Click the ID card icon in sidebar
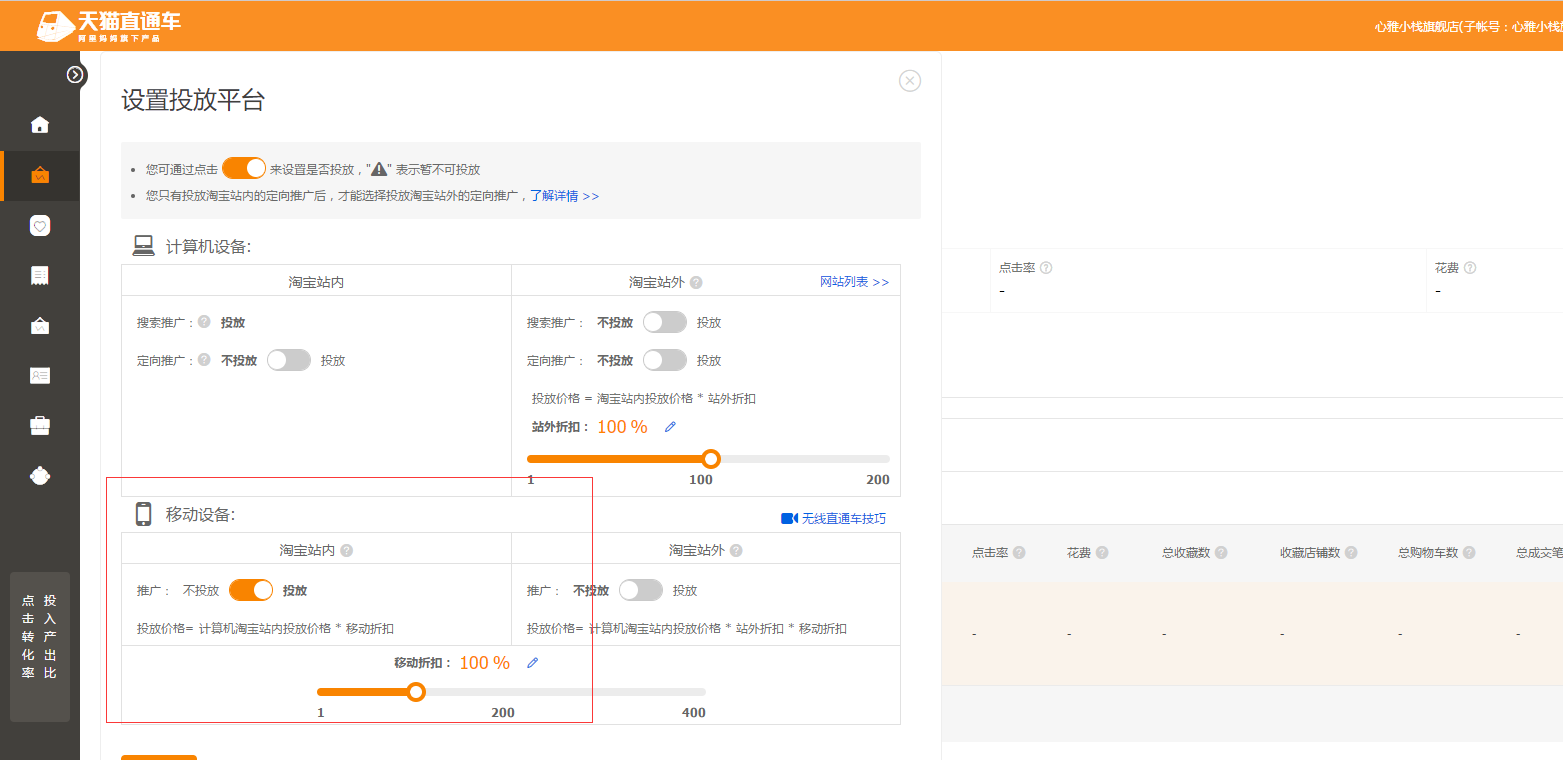The image size is (1563, 760). coord(40,376)
